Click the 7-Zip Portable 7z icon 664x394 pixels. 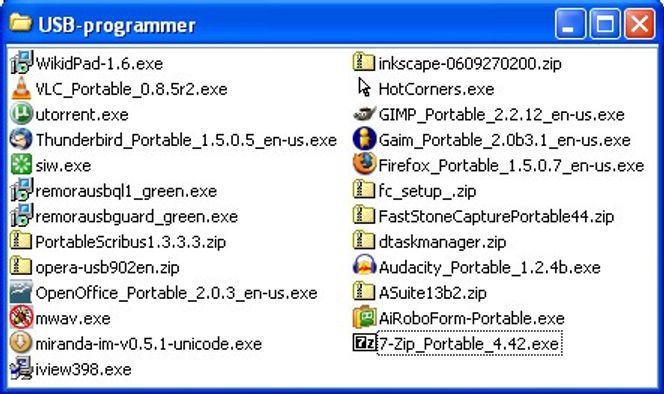point(364,343)
